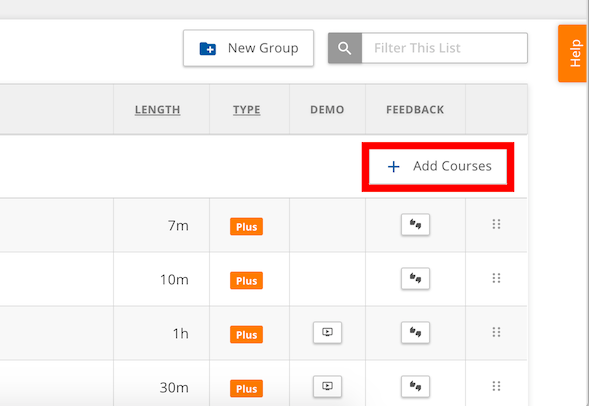Open feedback for the 10m course
589x406 pixels.
(x=415, y=279)
